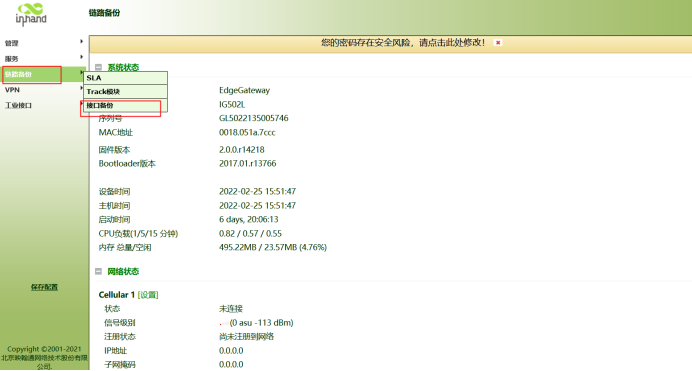692x371 pixels.
Task: Click the 保存配置 link
Action: click(x=44, y=287)
